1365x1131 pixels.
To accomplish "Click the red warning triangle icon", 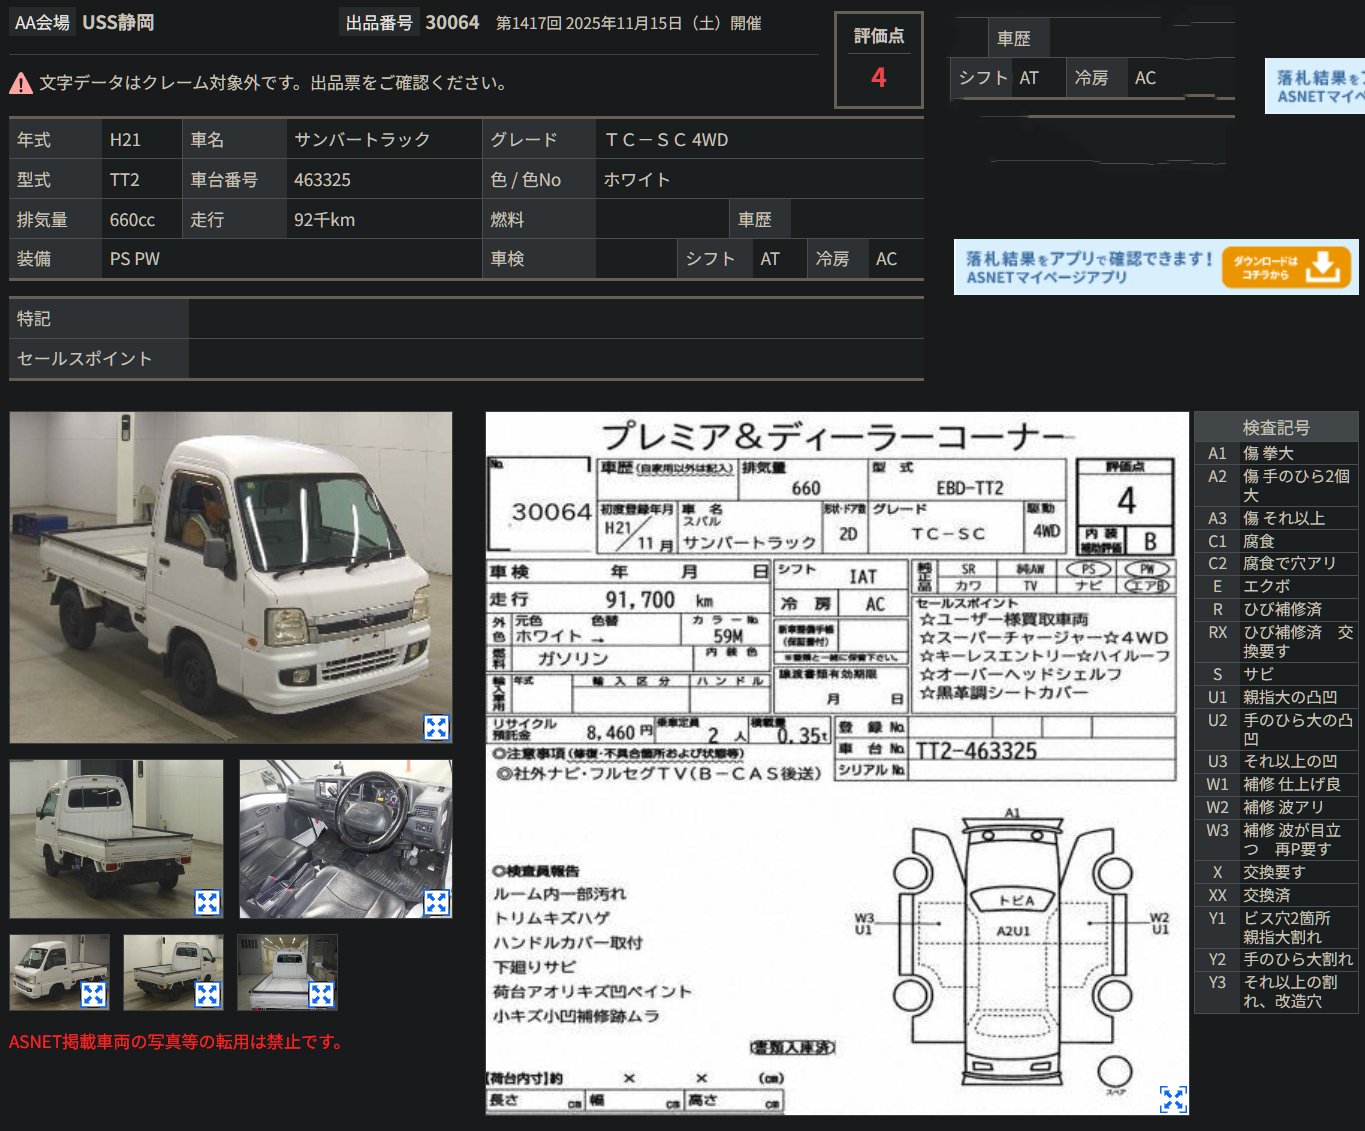I will point(20,82).
